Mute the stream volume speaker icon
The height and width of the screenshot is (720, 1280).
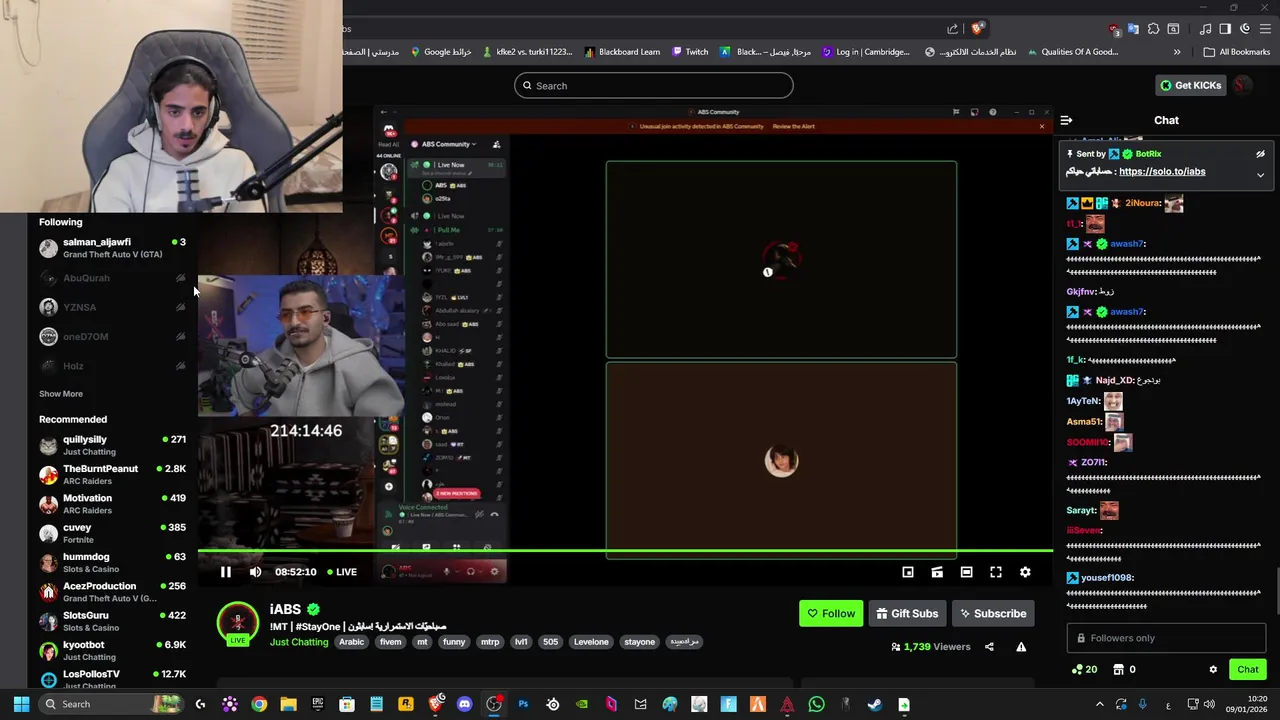click(255, 572)
